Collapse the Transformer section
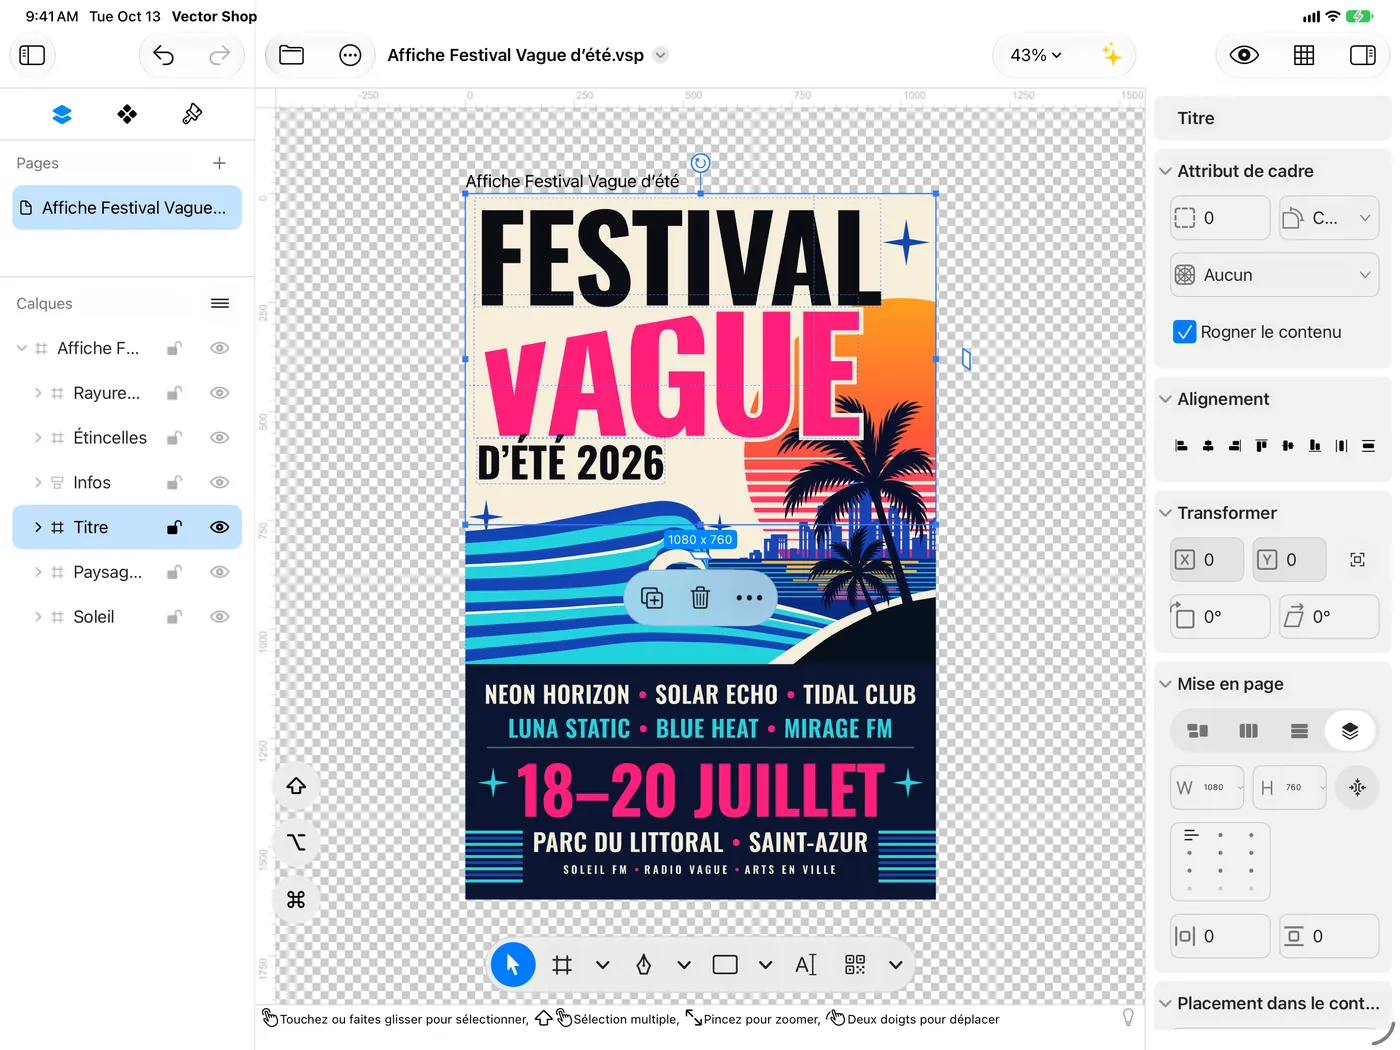1400x1050 pixels. coord(1165,513)
